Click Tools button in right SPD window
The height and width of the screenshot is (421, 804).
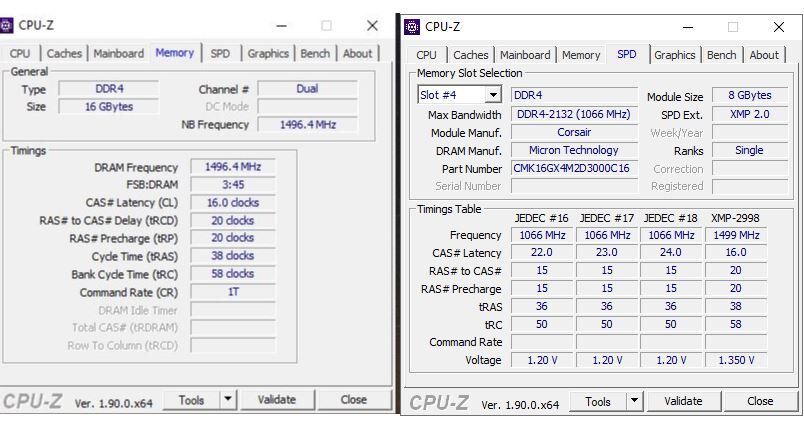tap(598, 401)
